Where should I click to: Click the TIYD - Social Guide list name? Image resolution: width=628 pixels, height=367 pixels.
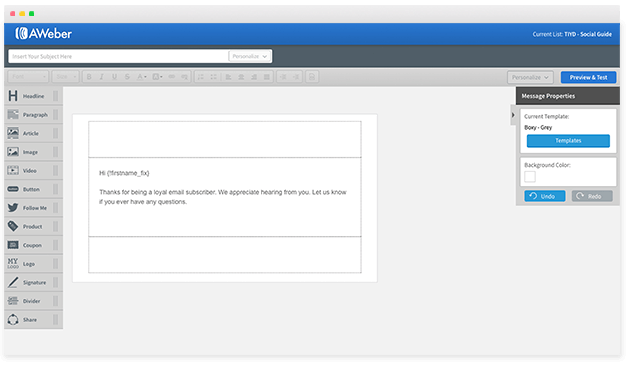588,34
